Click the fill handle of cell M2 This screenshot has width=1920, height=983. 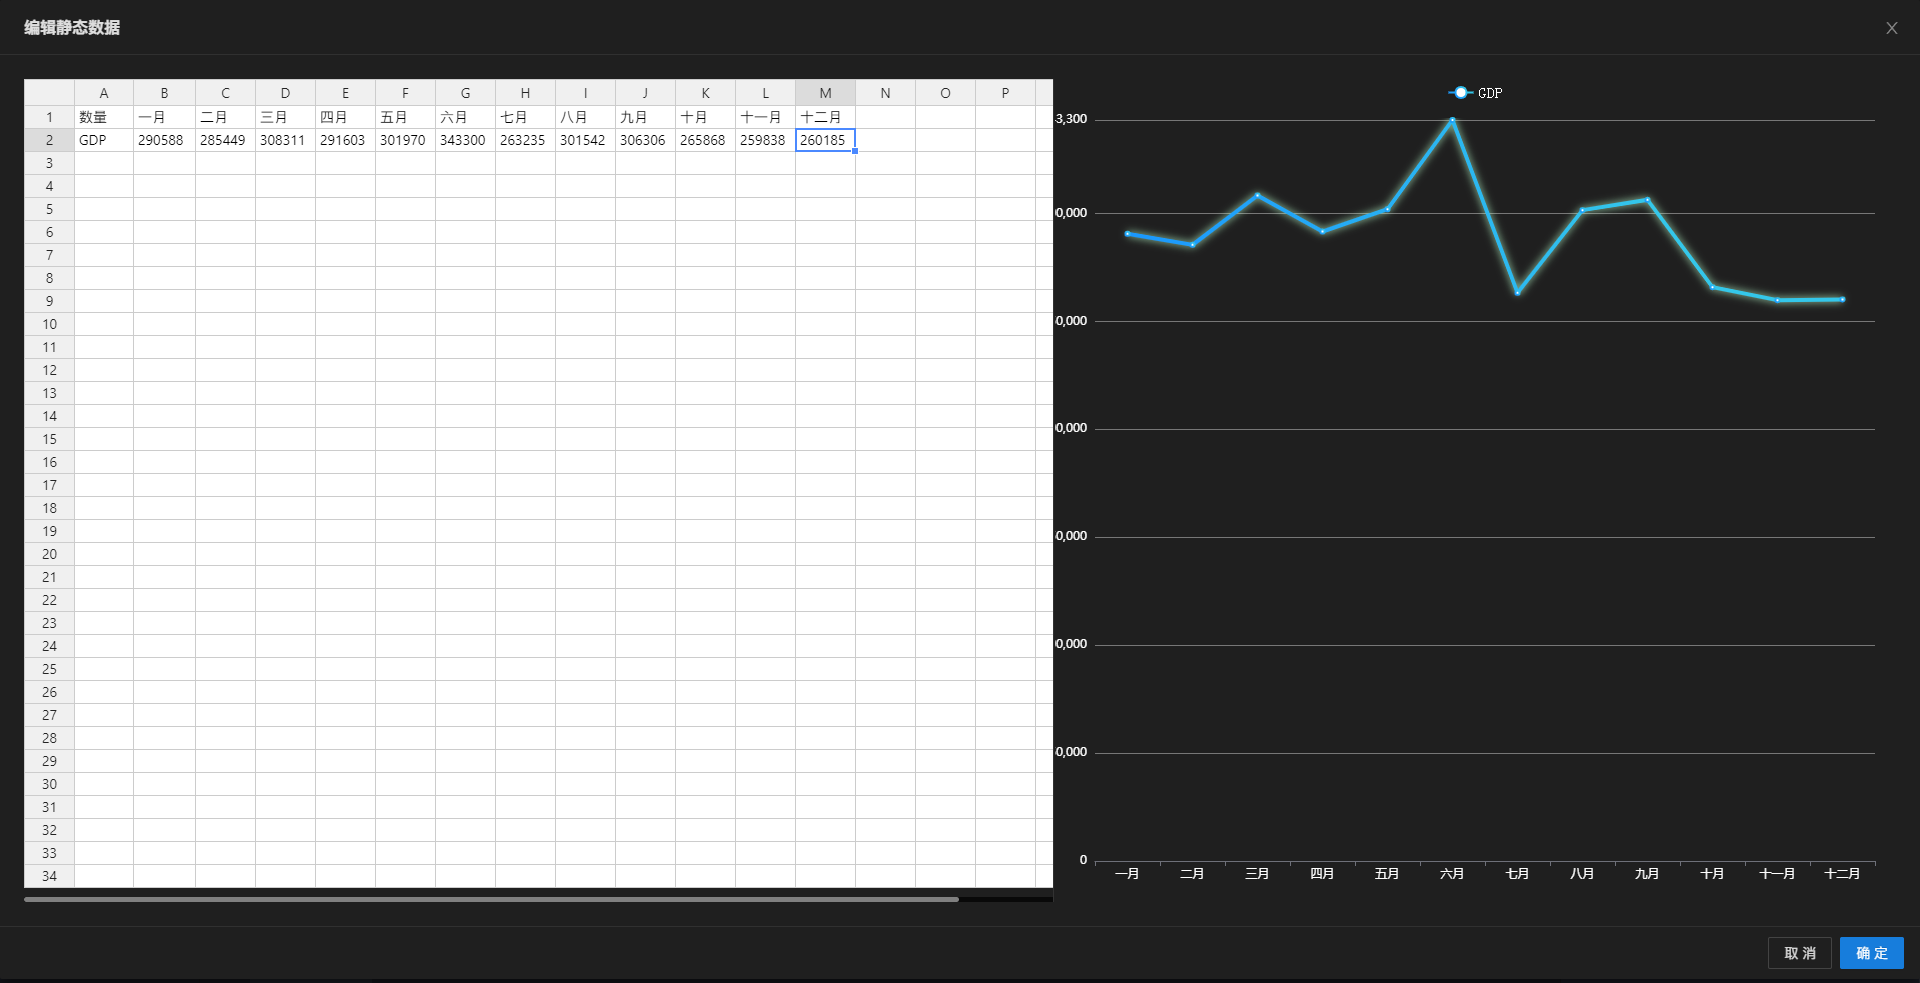point(855,151)
